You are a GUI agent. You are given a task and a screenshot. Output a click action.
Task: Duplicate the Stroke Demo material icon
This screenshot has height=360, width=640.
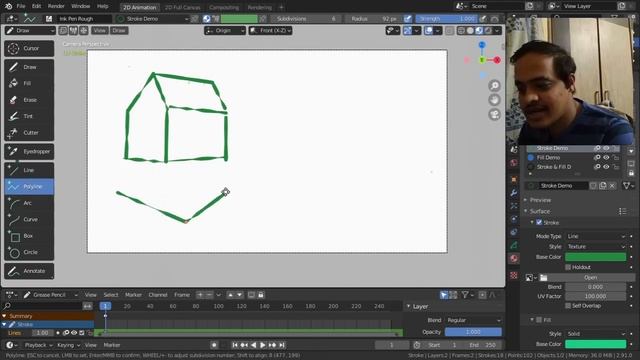tap(603, 186)
